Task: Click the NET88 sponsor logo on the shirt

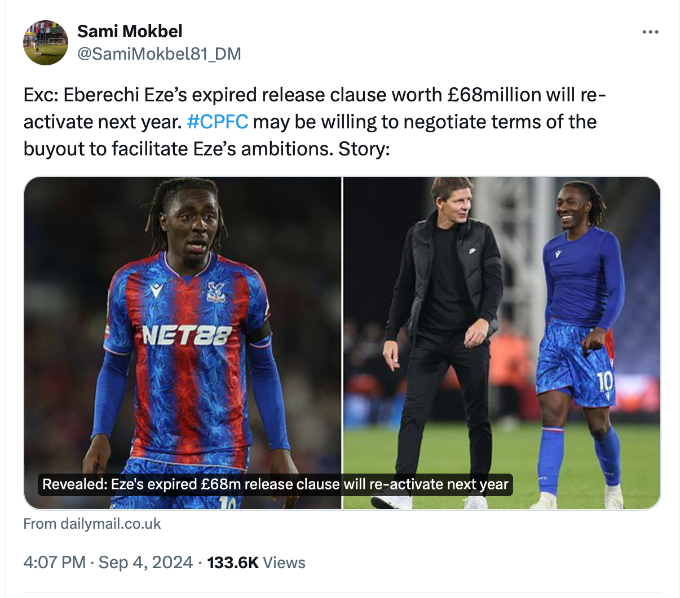Action: point(186,334)
